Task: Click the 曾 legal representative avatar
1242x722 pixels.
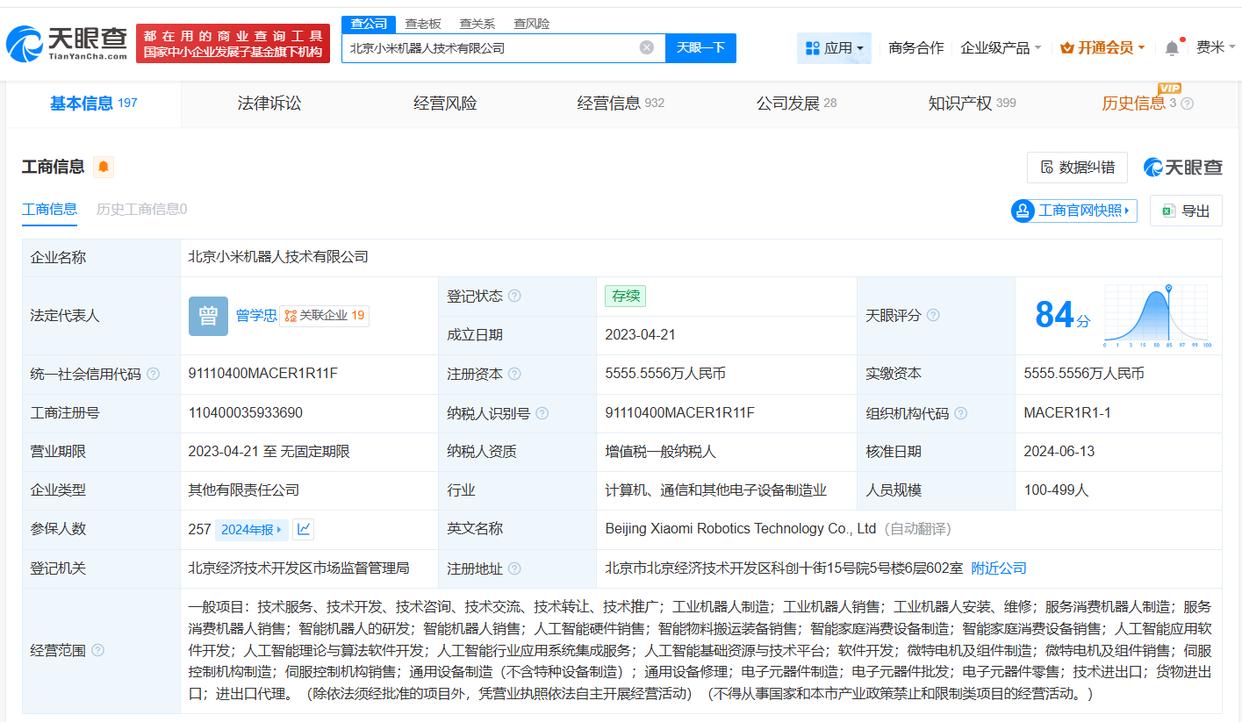Action: [208, 316]
